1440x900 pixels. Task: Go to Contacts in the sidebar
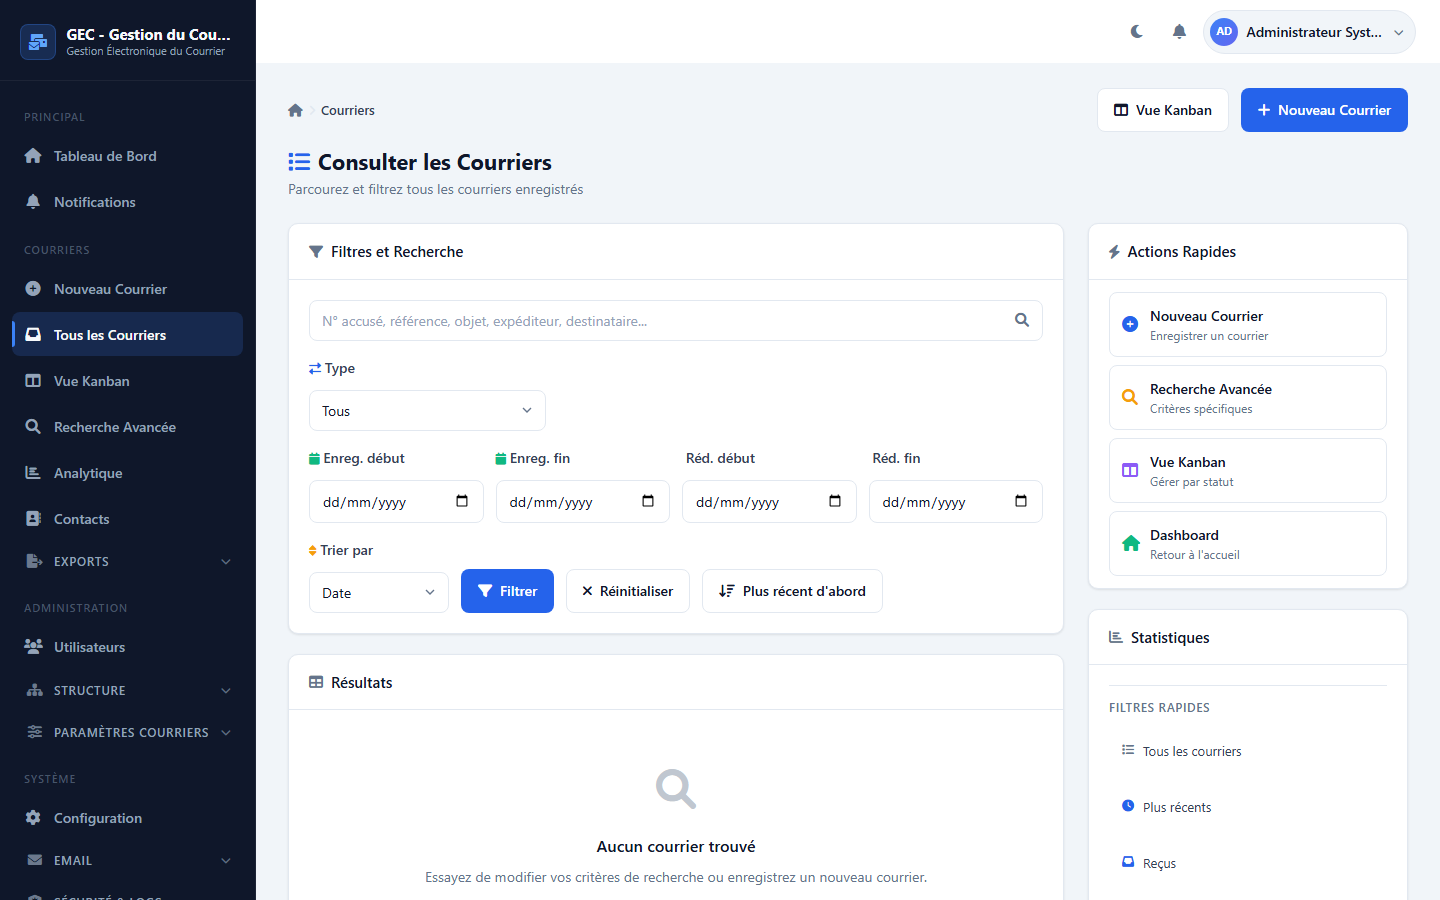(x=82, y=519)
